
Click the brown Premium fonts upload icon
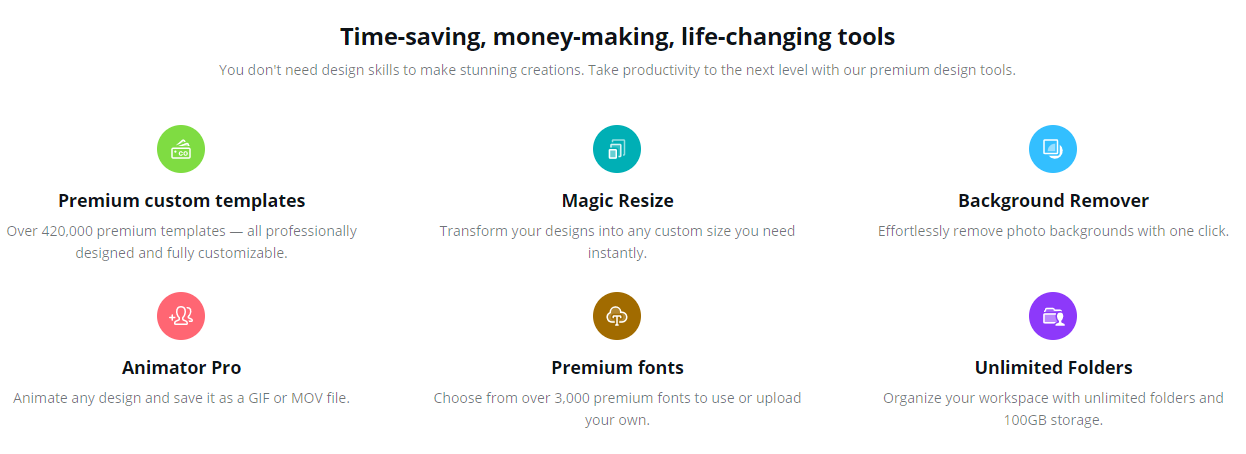click(x=617, y=316)
